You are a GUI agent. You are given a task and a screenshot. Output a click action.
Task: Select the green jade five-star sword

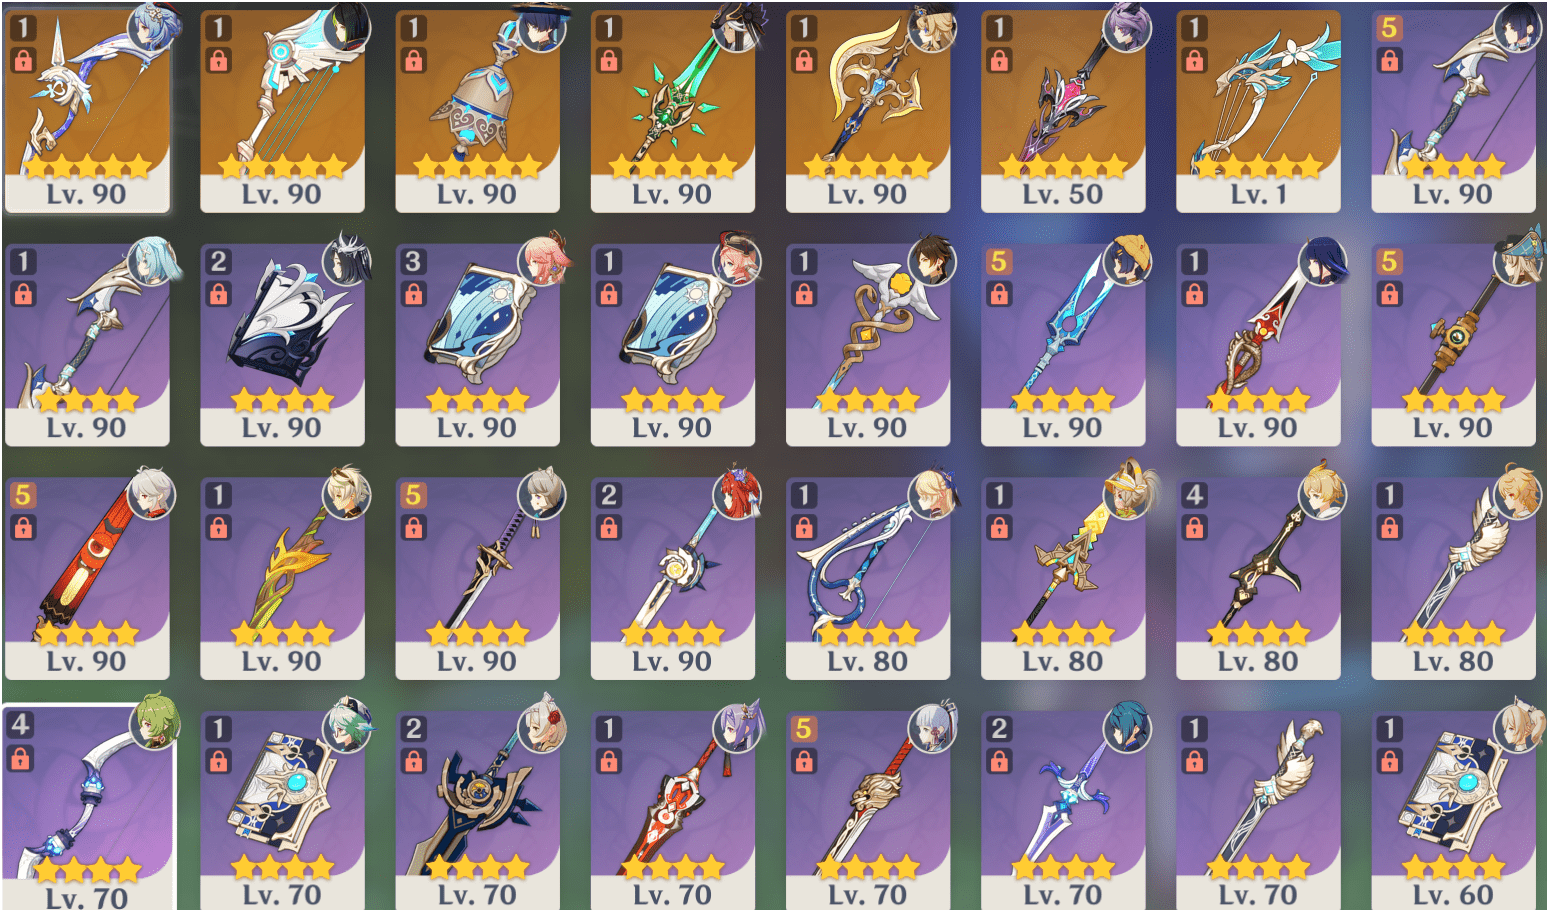[672, 110]
